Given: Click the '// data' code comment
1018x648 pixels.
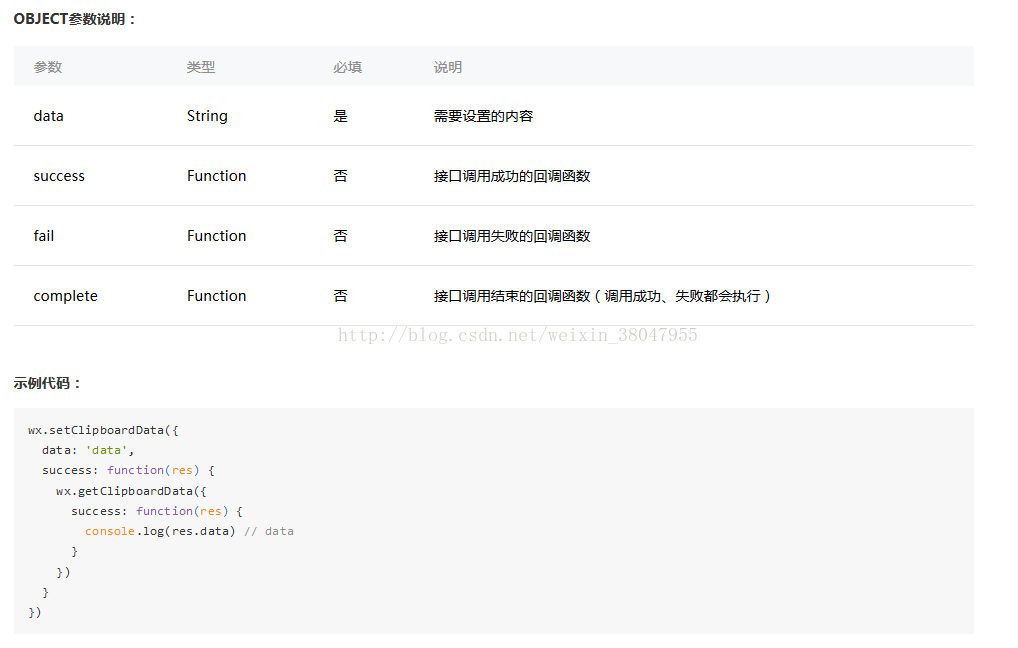Looking at the screenshot, I should click(x=269, y=531).
